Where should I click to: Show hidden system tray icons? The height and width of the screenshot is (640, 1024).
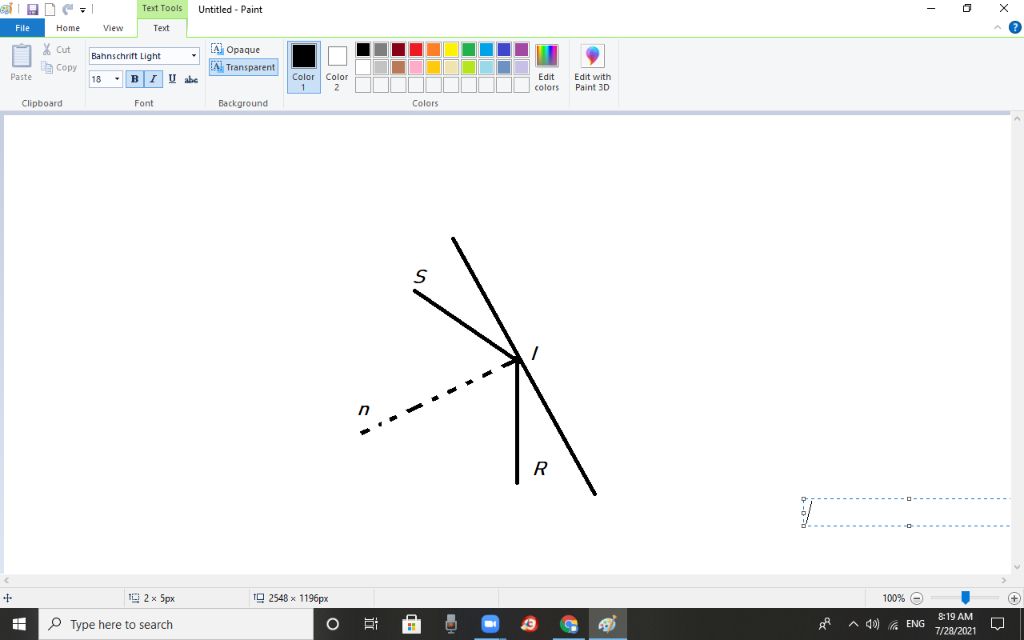coord(853,624)
